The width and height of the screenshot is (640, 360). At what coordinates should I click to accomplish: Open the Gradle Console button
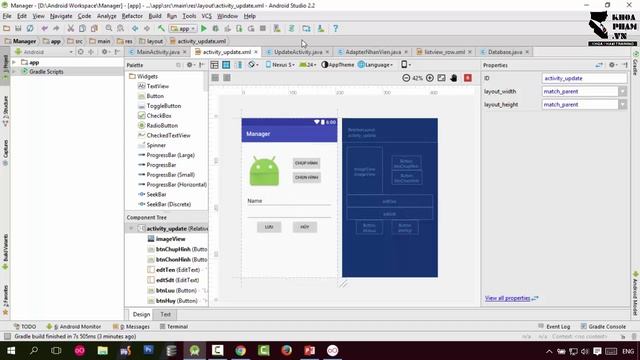pyautogui.click(x=603, y=327)
